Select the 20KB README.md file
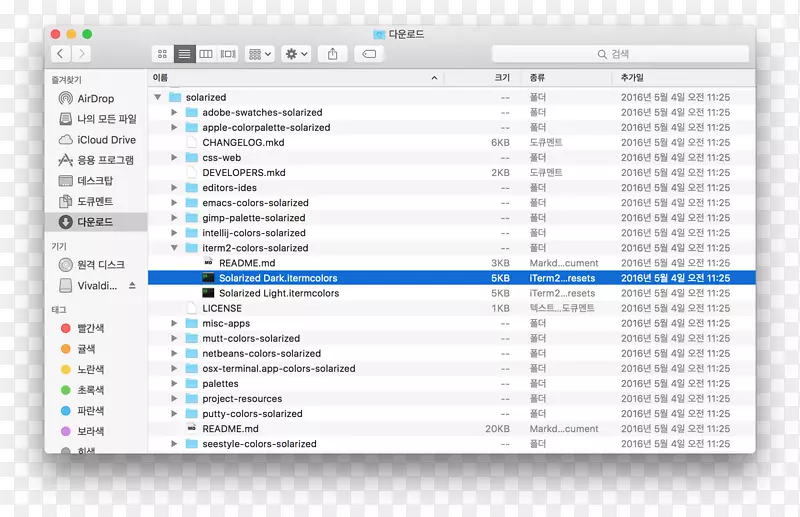The height and width of the screenshot is (517, 800). point(452,429)
